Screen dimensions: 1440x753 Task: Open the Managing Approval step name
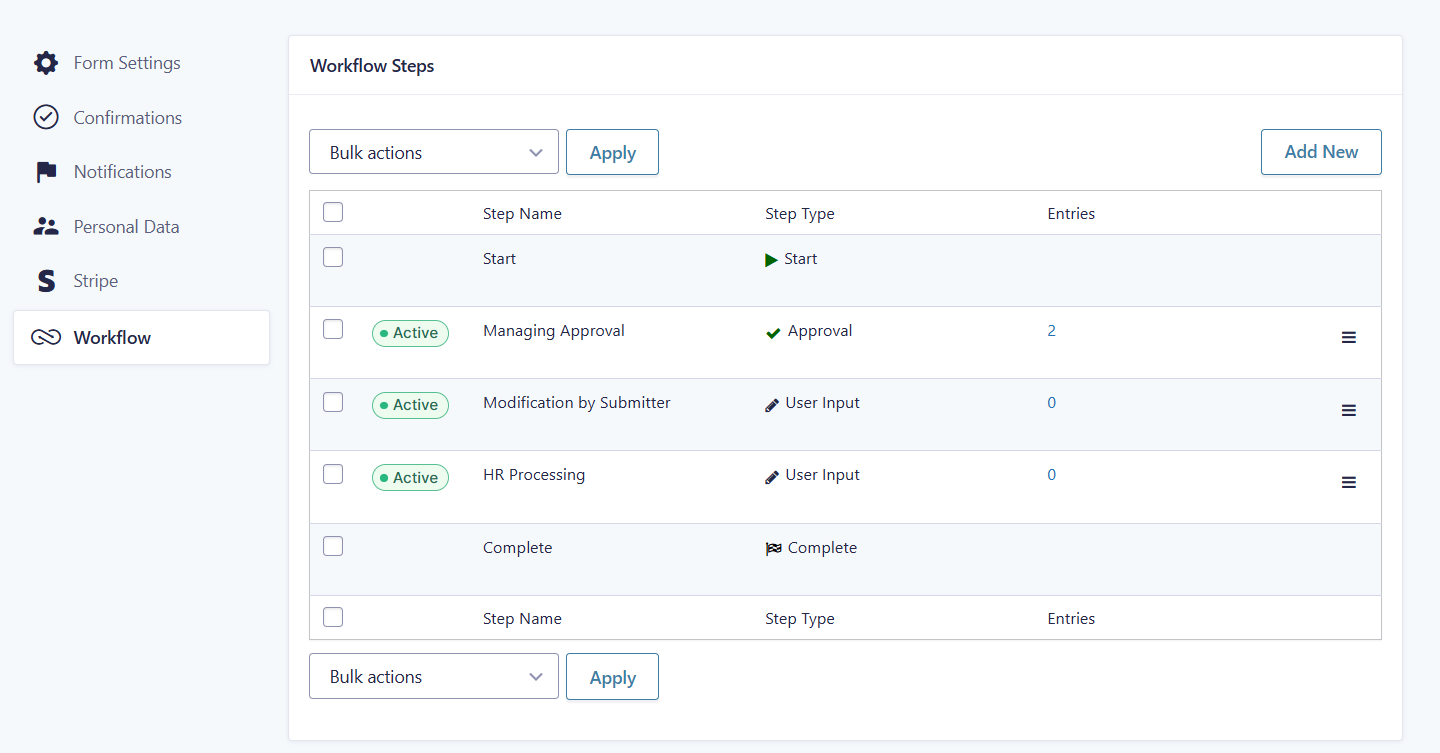click(553, 331)
